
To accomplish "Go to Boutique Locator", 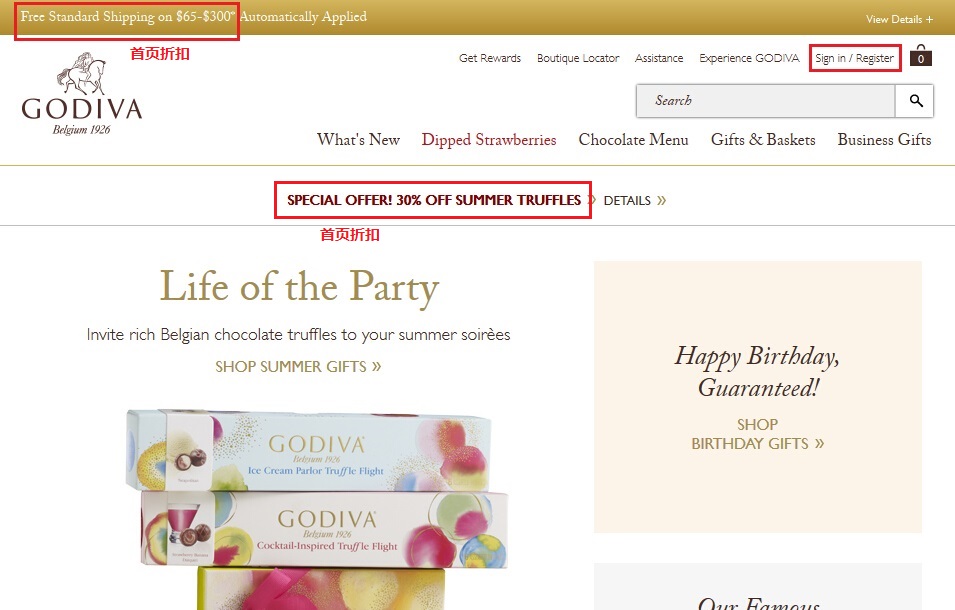I will (x=578, y=58).
